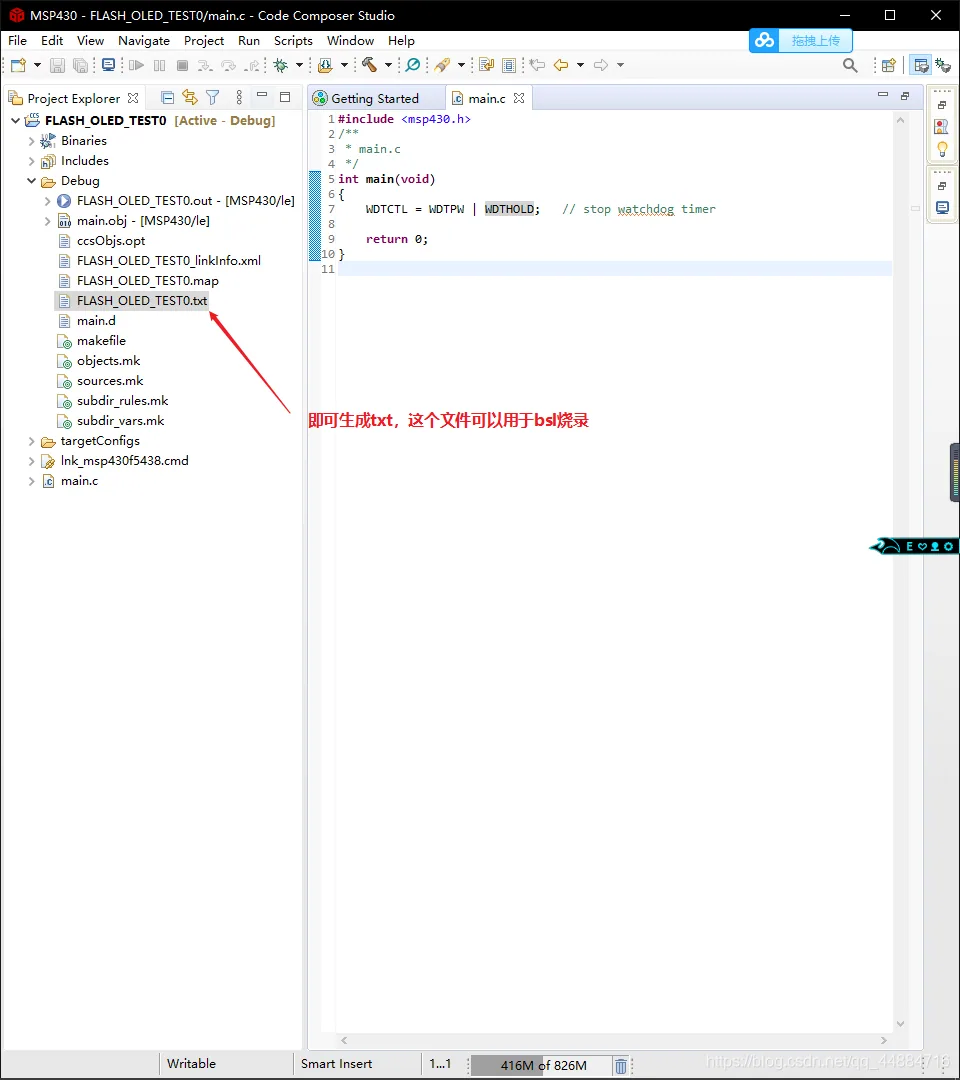Click the garbage collector trash icon

(x=620, y=1066)
